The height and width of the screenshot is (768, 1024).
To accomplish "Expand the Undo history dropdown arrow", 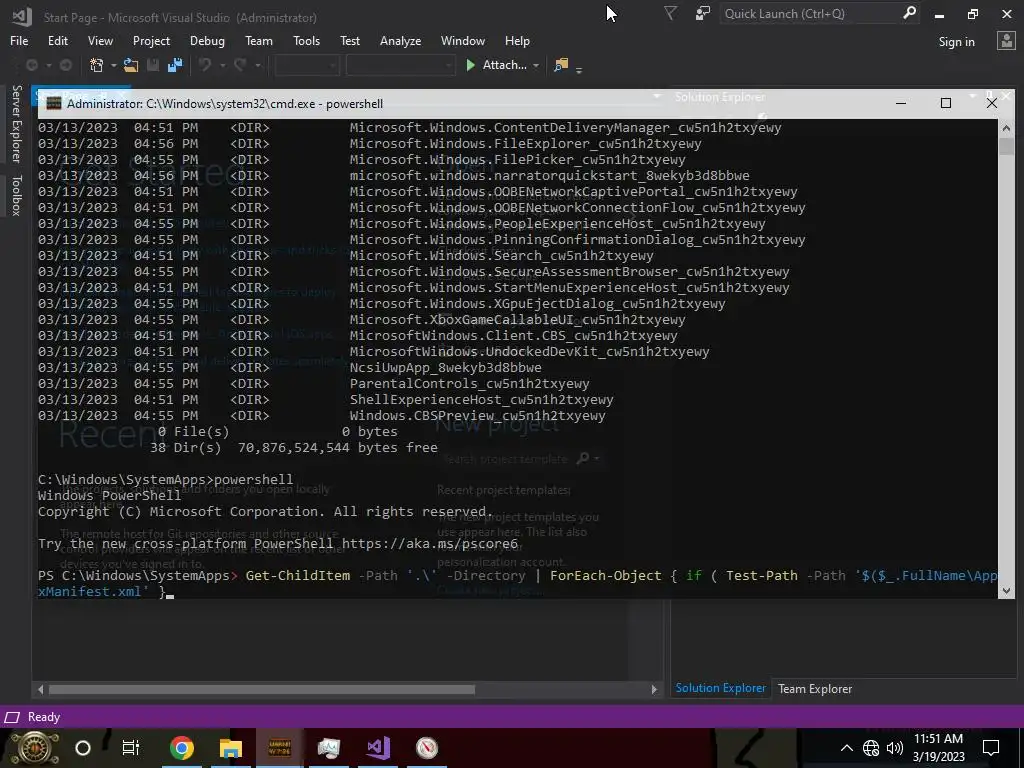I will [222, 65].
